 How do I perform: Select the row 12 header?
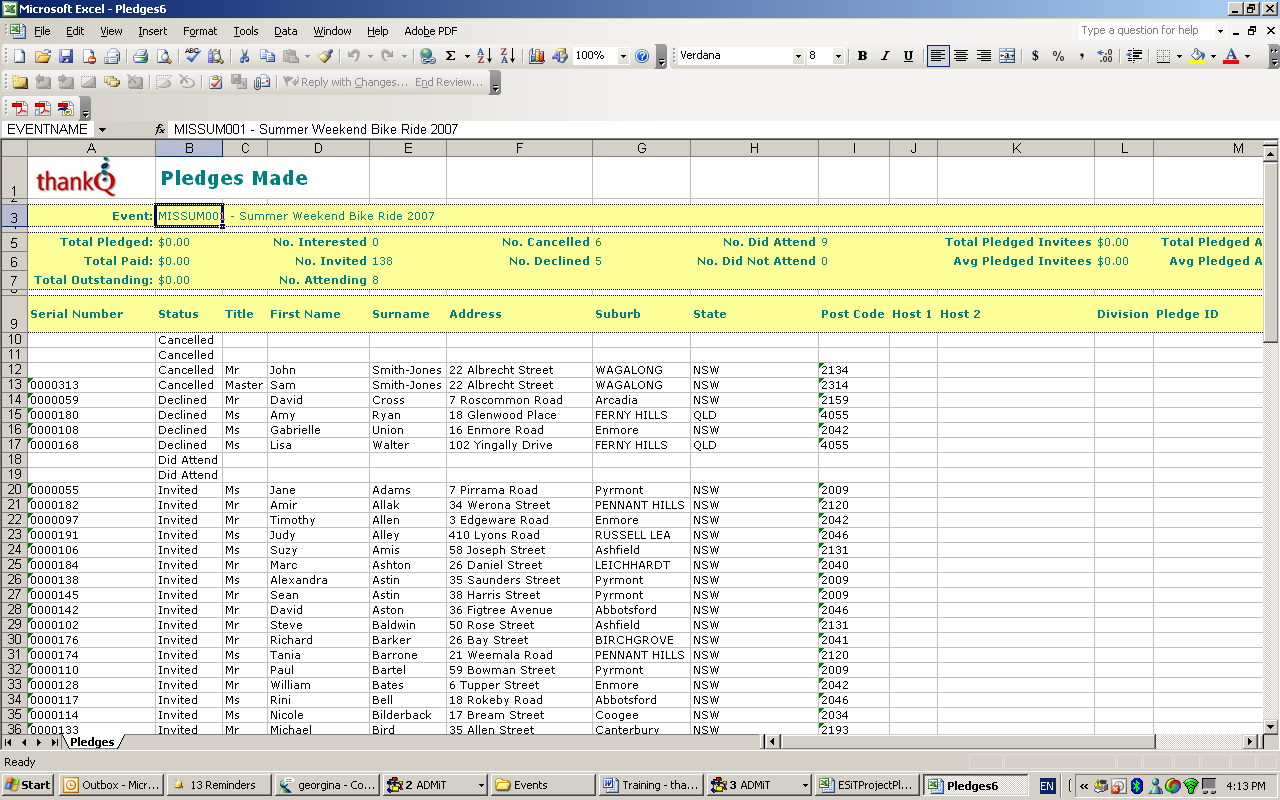14,370
